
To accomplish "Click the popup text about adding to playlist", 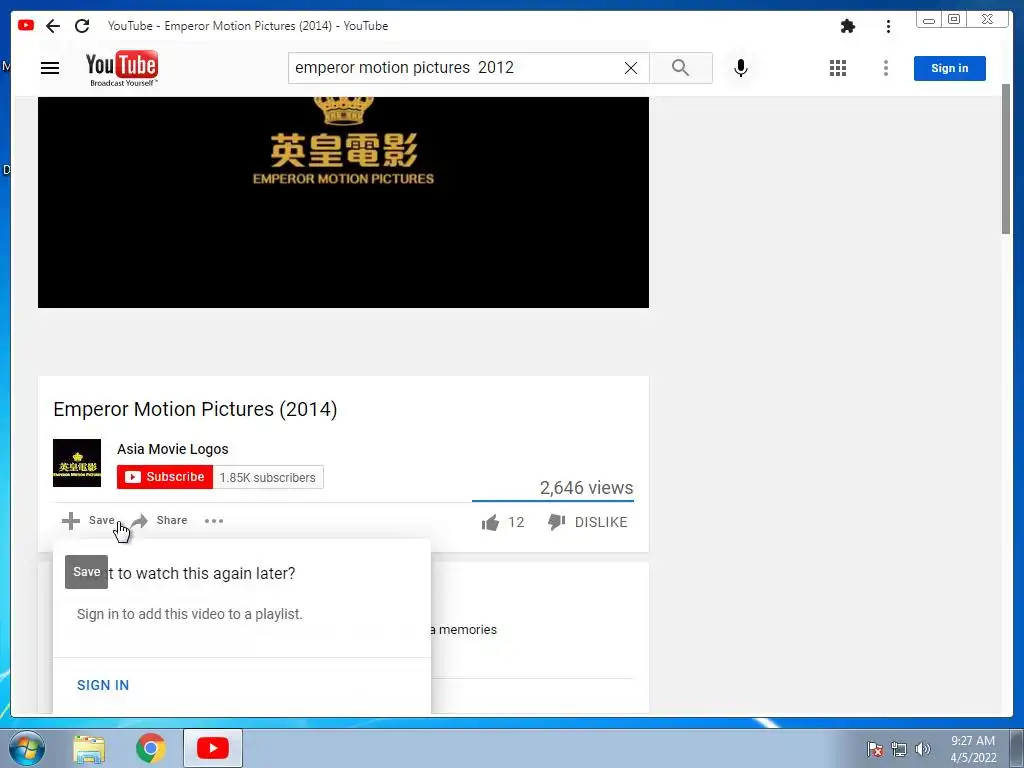I will pos(189,614).
